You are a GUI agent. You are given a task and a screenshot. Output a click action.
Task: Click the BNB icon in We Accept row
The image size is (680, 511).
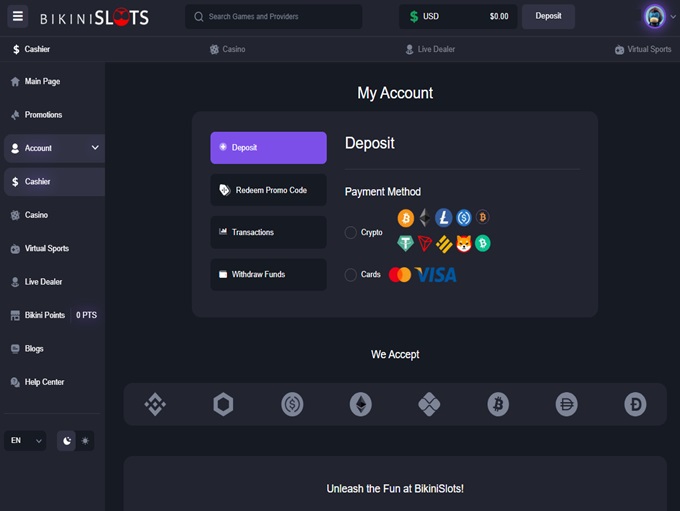pos(155,404)
